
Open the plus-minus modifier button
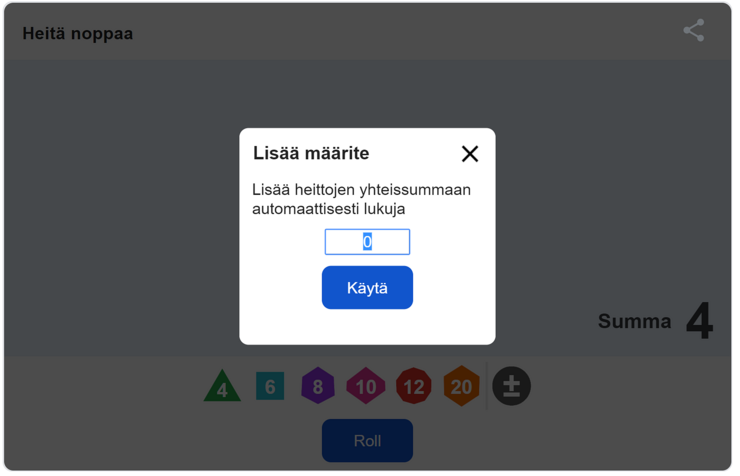coord(512,386)
